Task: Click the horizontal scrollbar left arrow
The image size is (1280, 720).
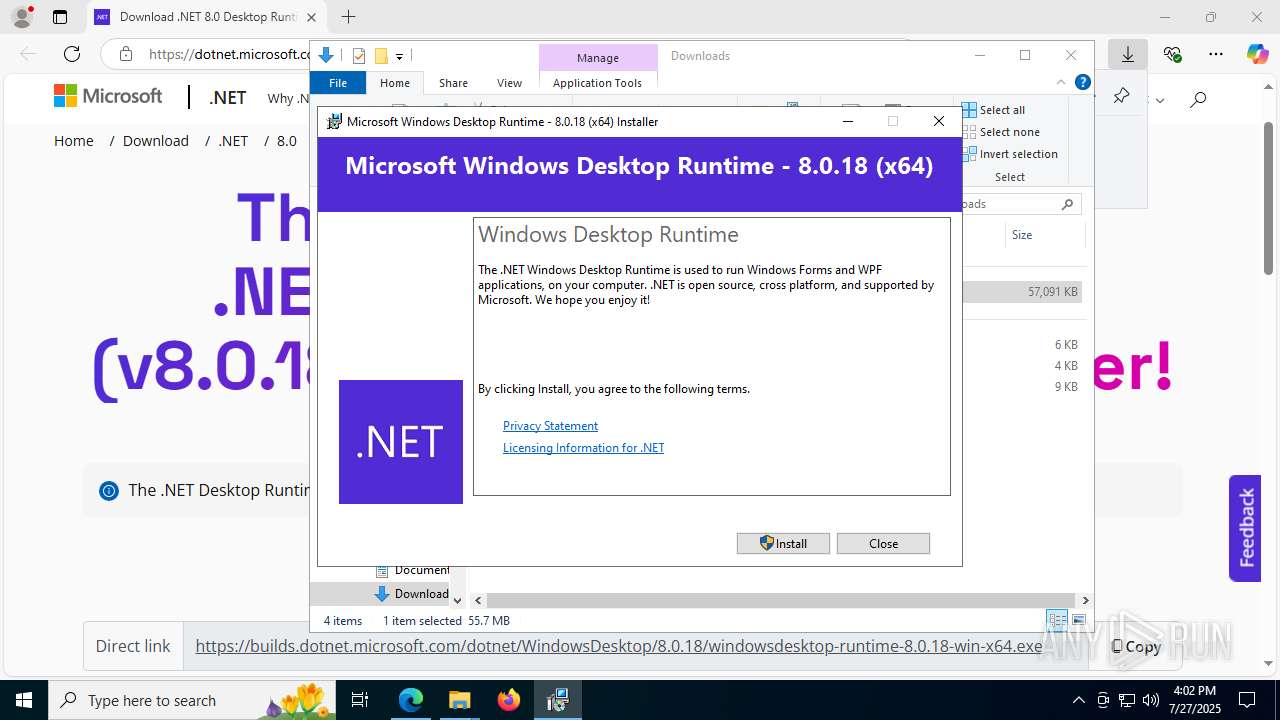Action: tap(479, 600)
